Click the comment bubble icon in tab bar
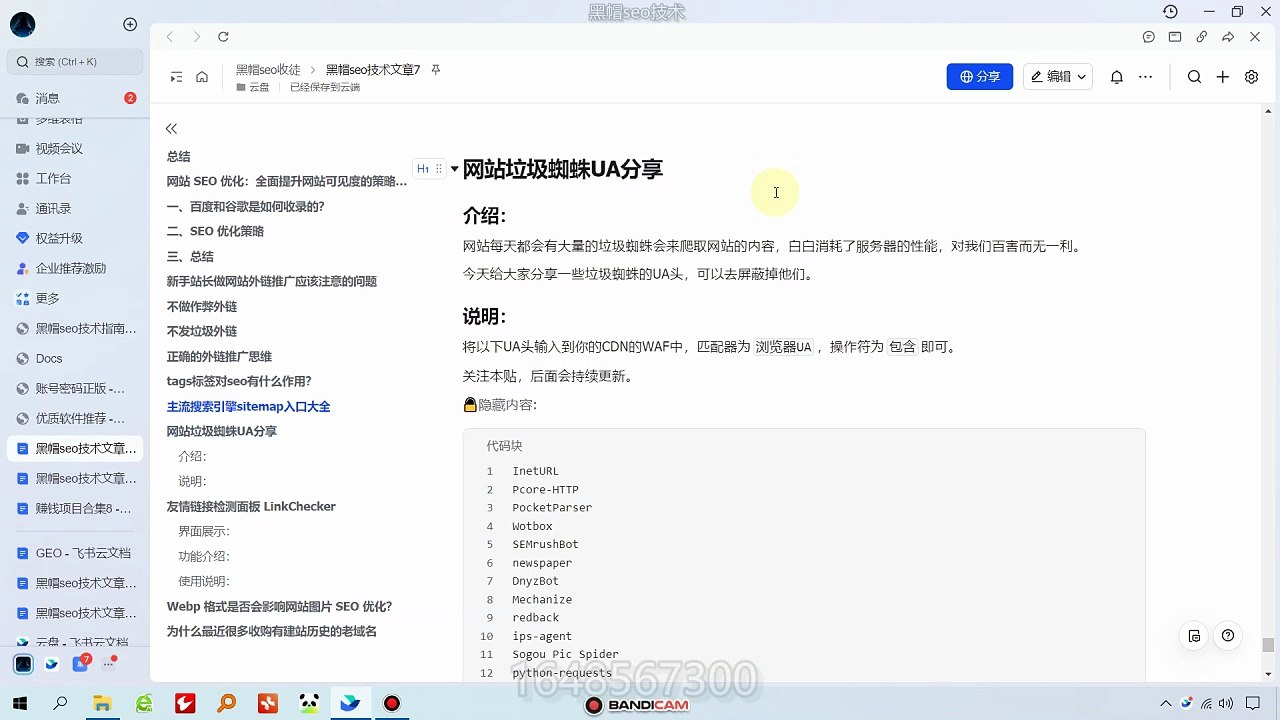This screenshot has width=1280, height=720. (x=1149, y=37)
